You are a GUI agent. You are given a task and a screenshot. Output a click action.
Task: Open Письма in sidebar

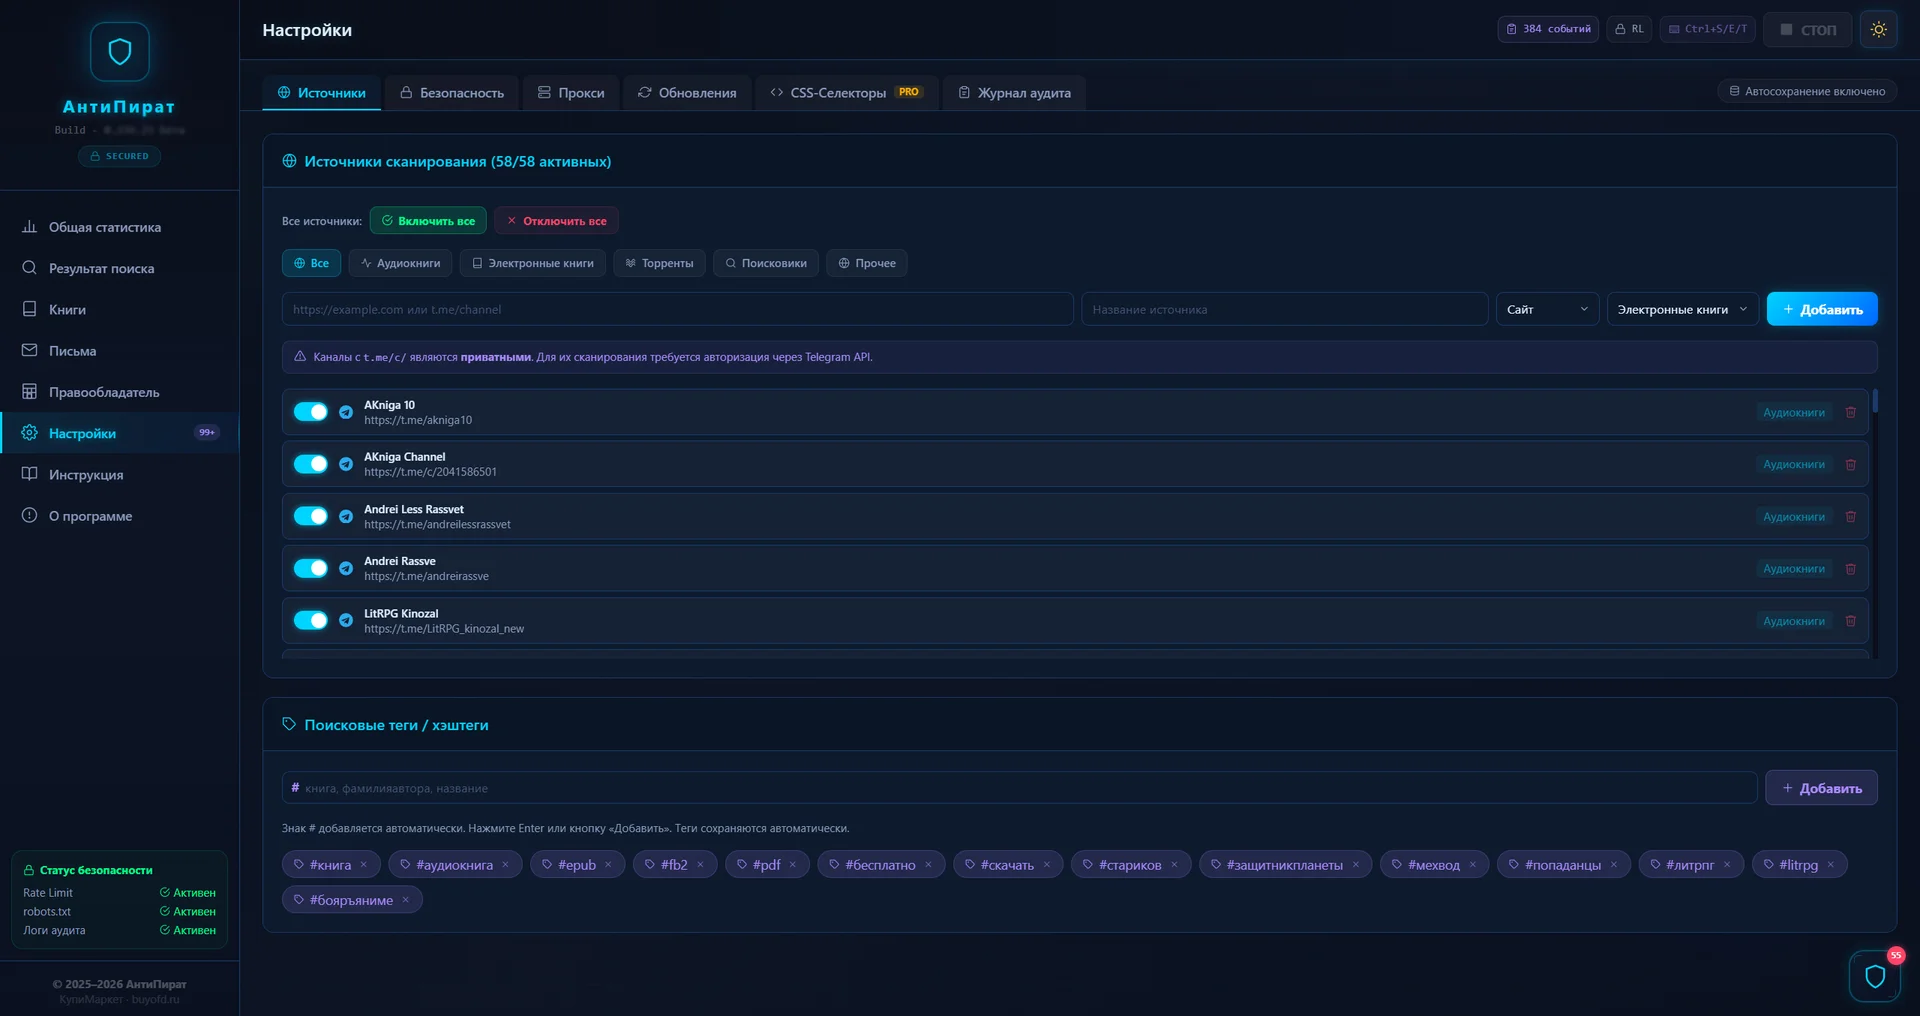(x=120, y=351)
